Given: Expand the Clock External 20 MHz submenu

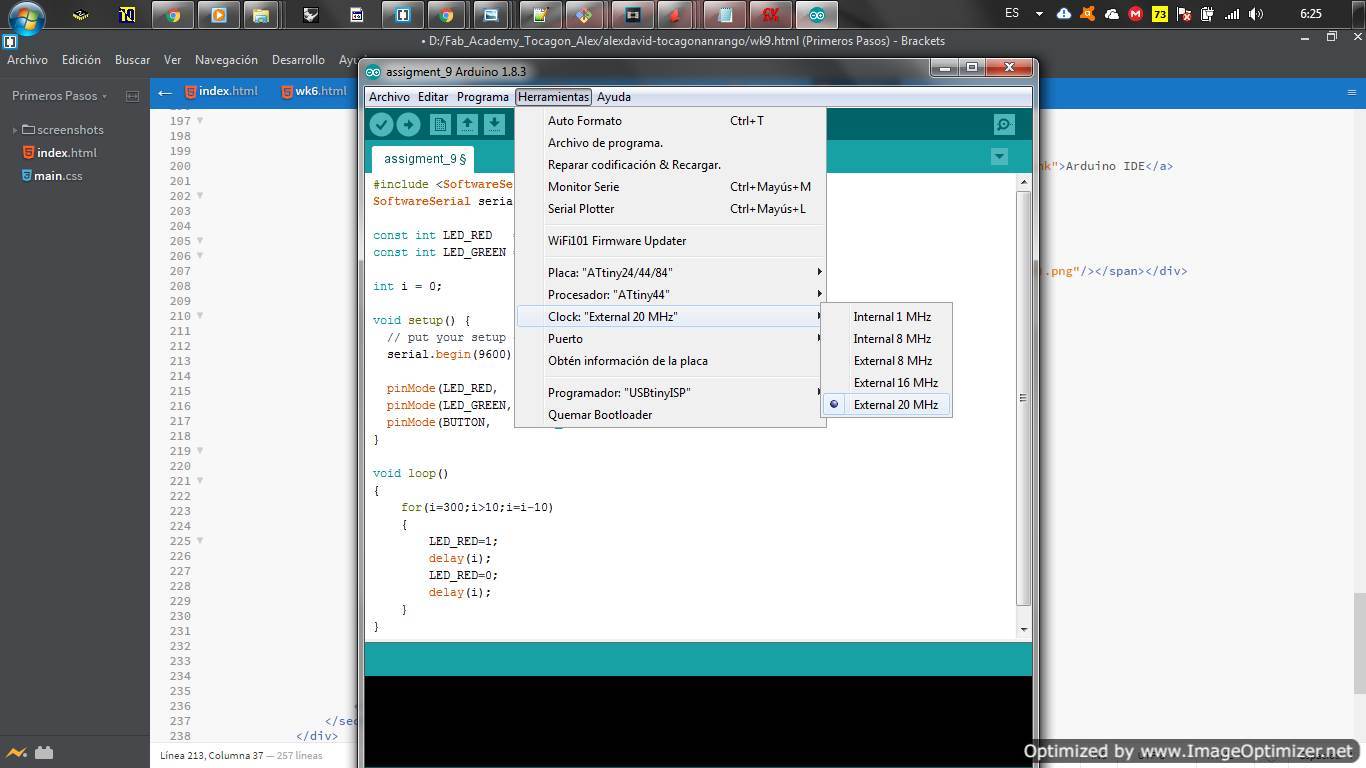Looking at the screenshot, I should click(670, 317).
